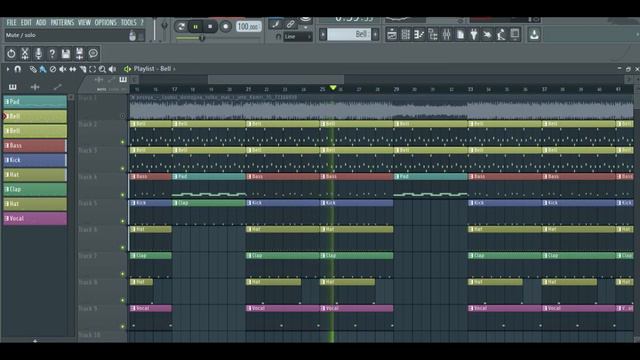Open the Bell pattern selector

pos(349,35)
